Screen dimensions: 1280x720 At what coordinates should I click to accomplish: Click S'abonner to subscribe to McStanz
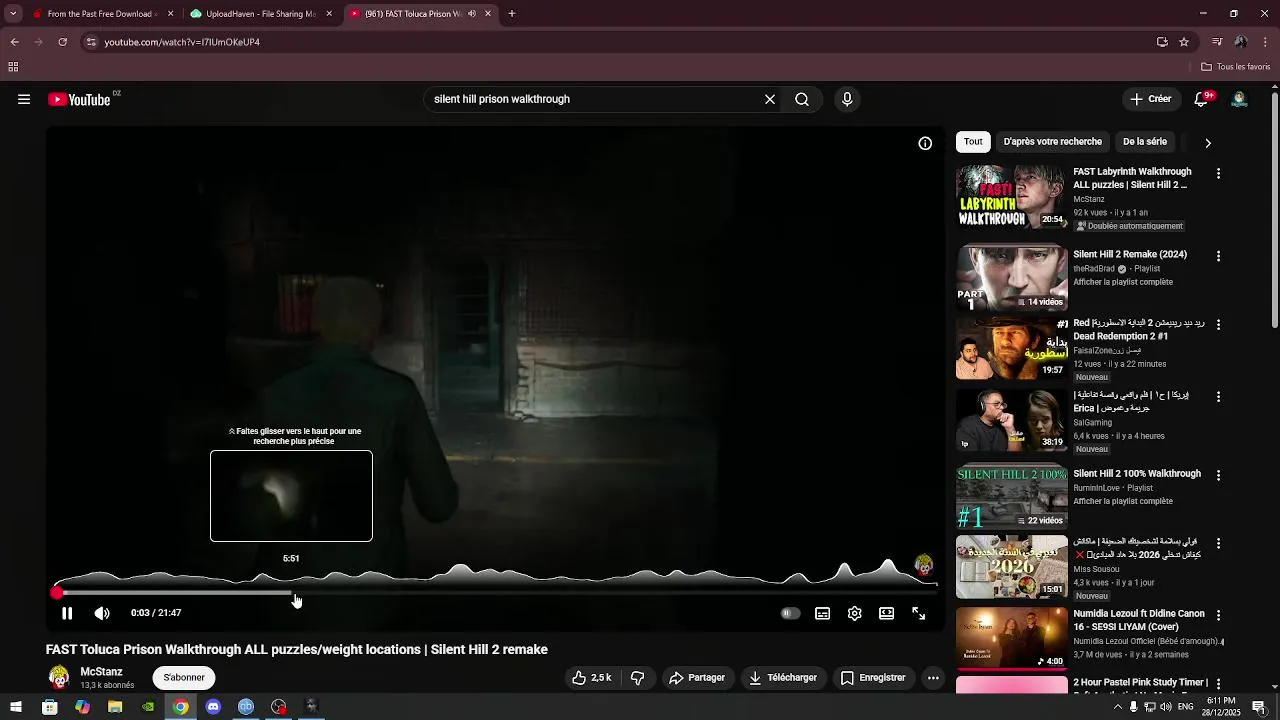(x=184, y=677)
